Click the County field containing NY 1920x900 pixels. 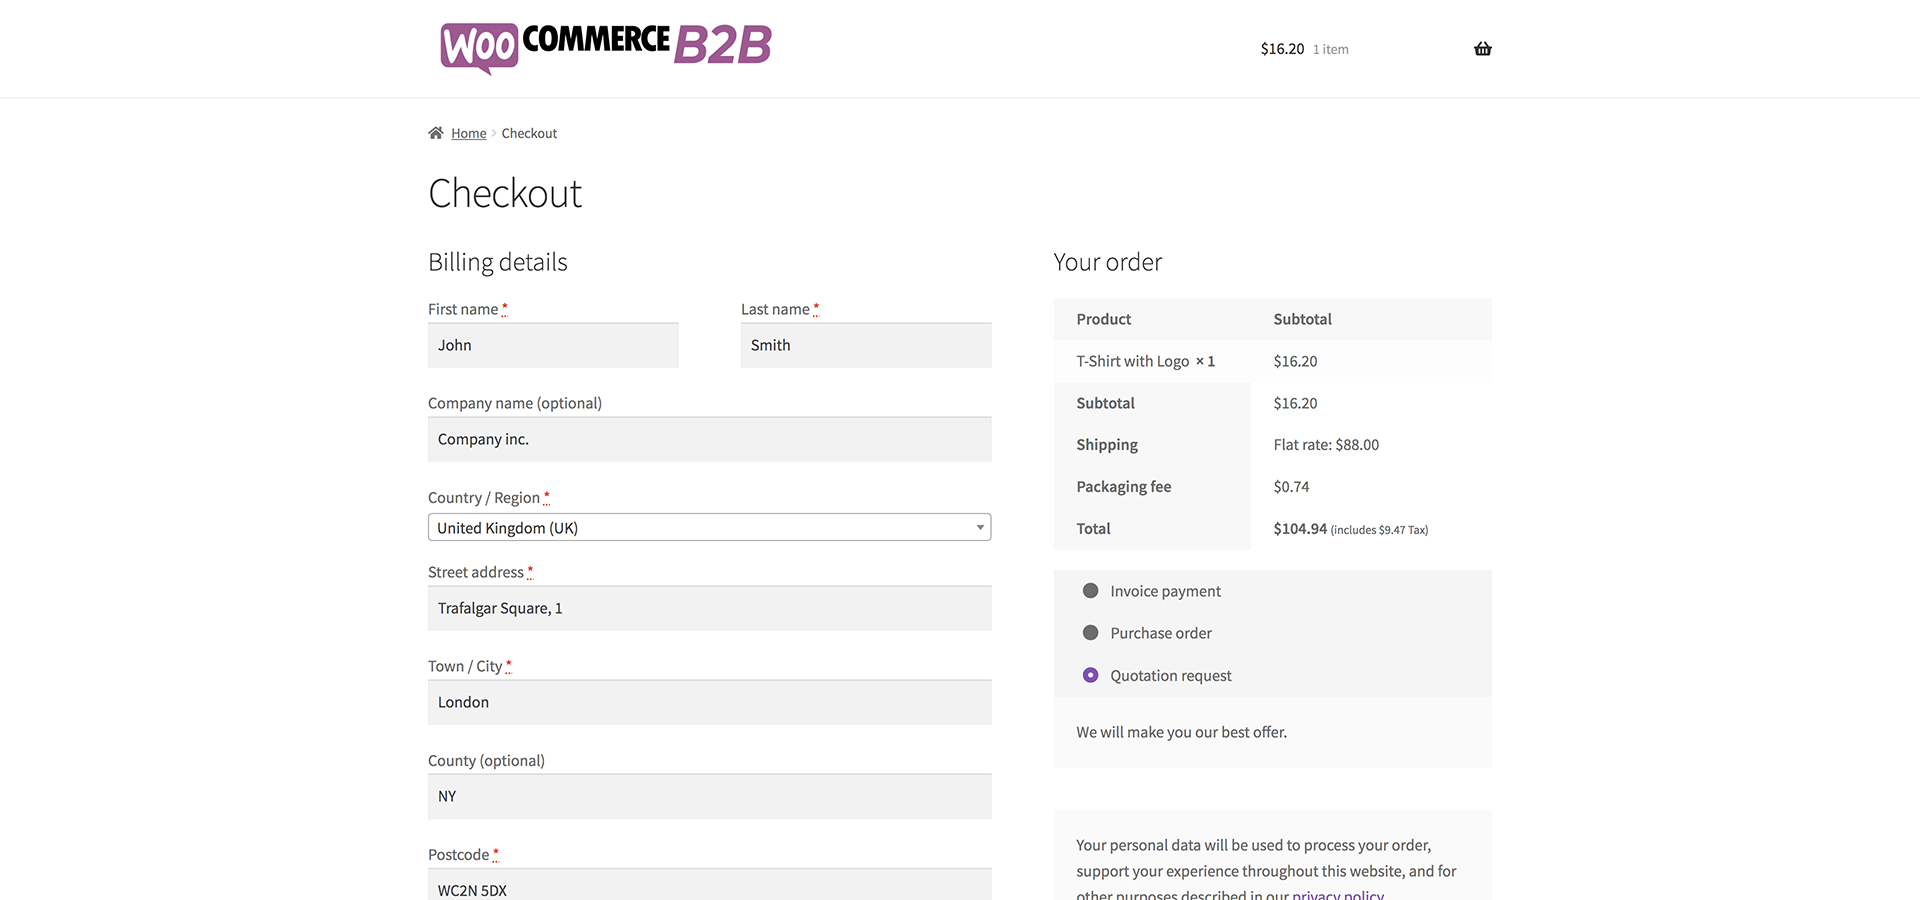[x=709, y=797]
